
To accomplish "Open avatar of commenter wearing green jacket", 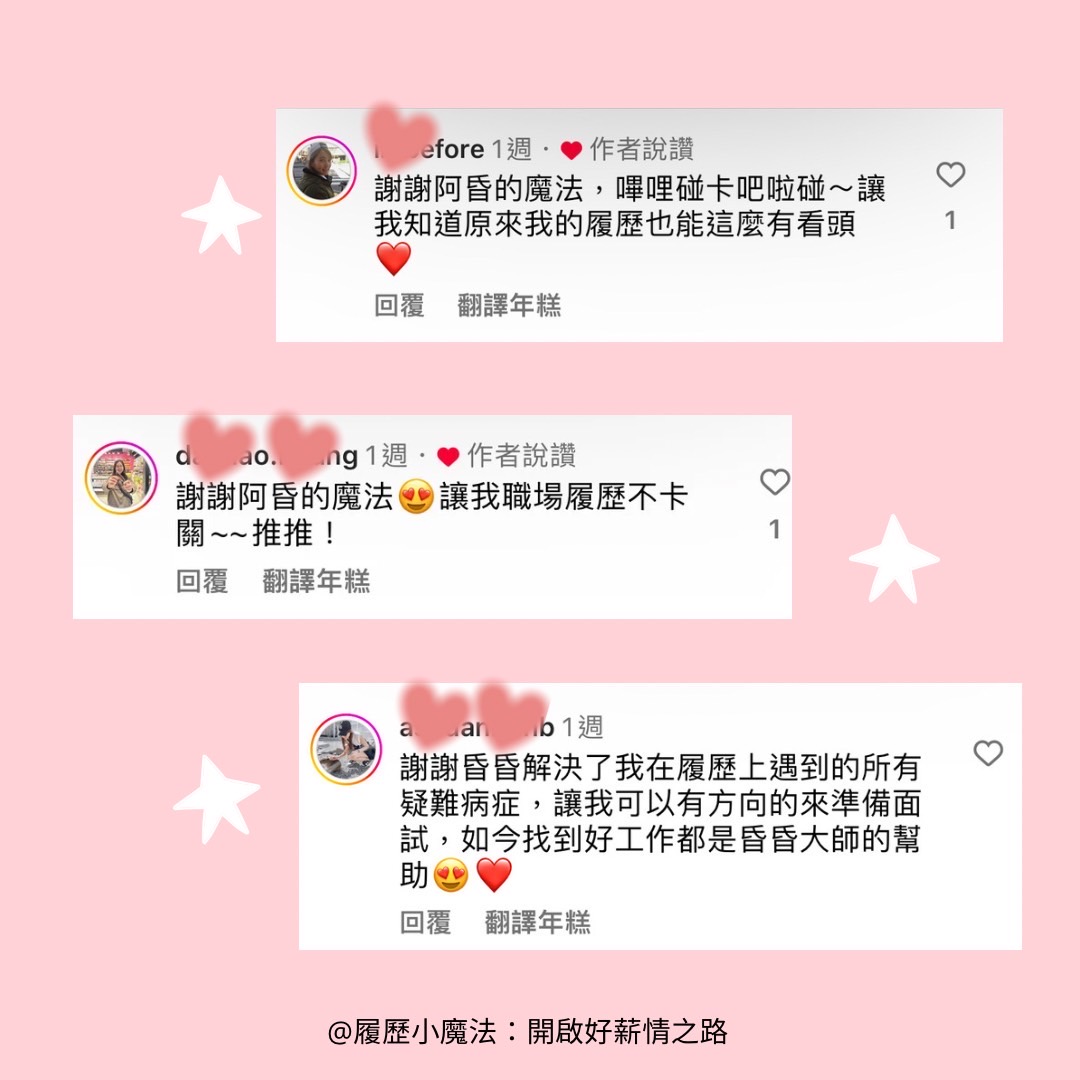I will click(322, 171).
